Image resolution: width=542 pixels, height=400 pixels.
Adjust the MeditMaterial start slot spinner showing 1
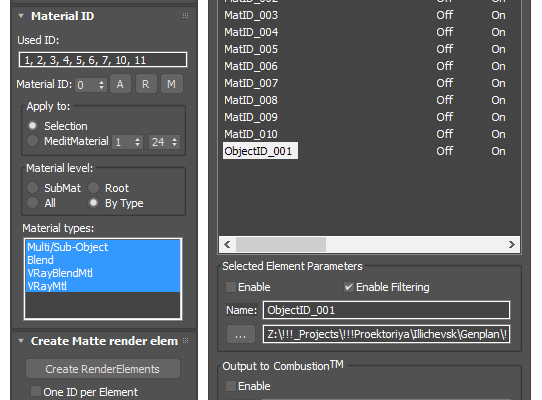pos(127,142)
